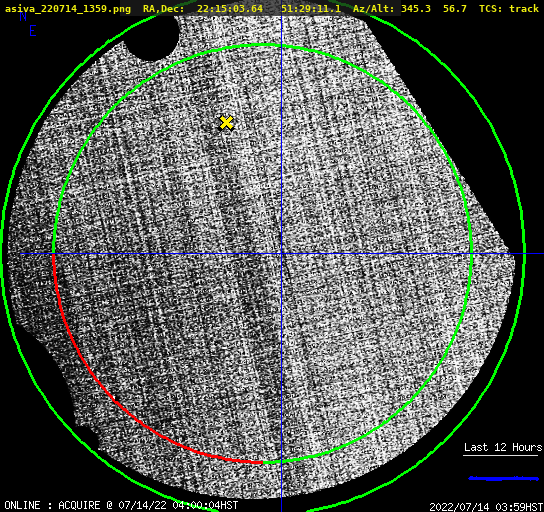Click the blue plot line under Last 12 Hours
Viewport: 544px width, 512px height.
point(503,478)
